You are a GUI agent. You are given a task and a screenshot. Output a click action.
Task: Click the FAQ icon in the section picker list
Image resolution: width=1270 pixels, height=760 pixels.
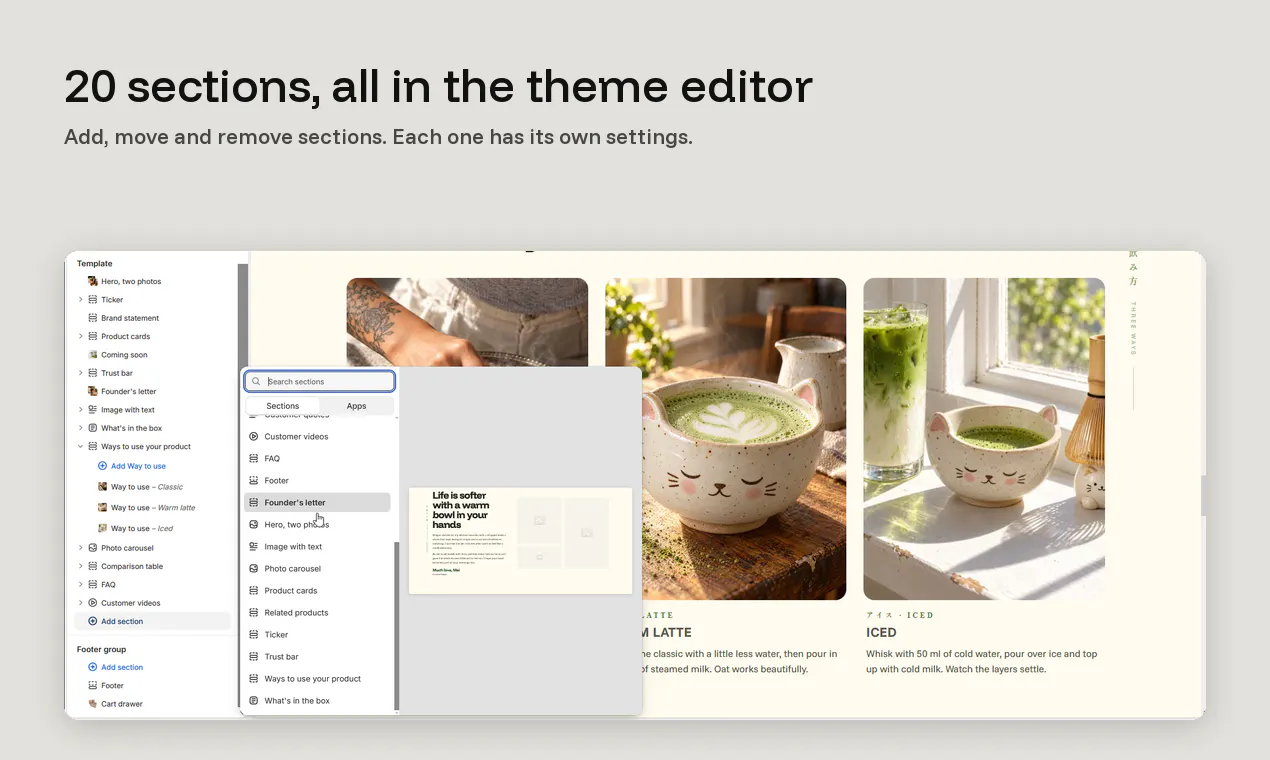pyautogui.click(x=254, y=459)
